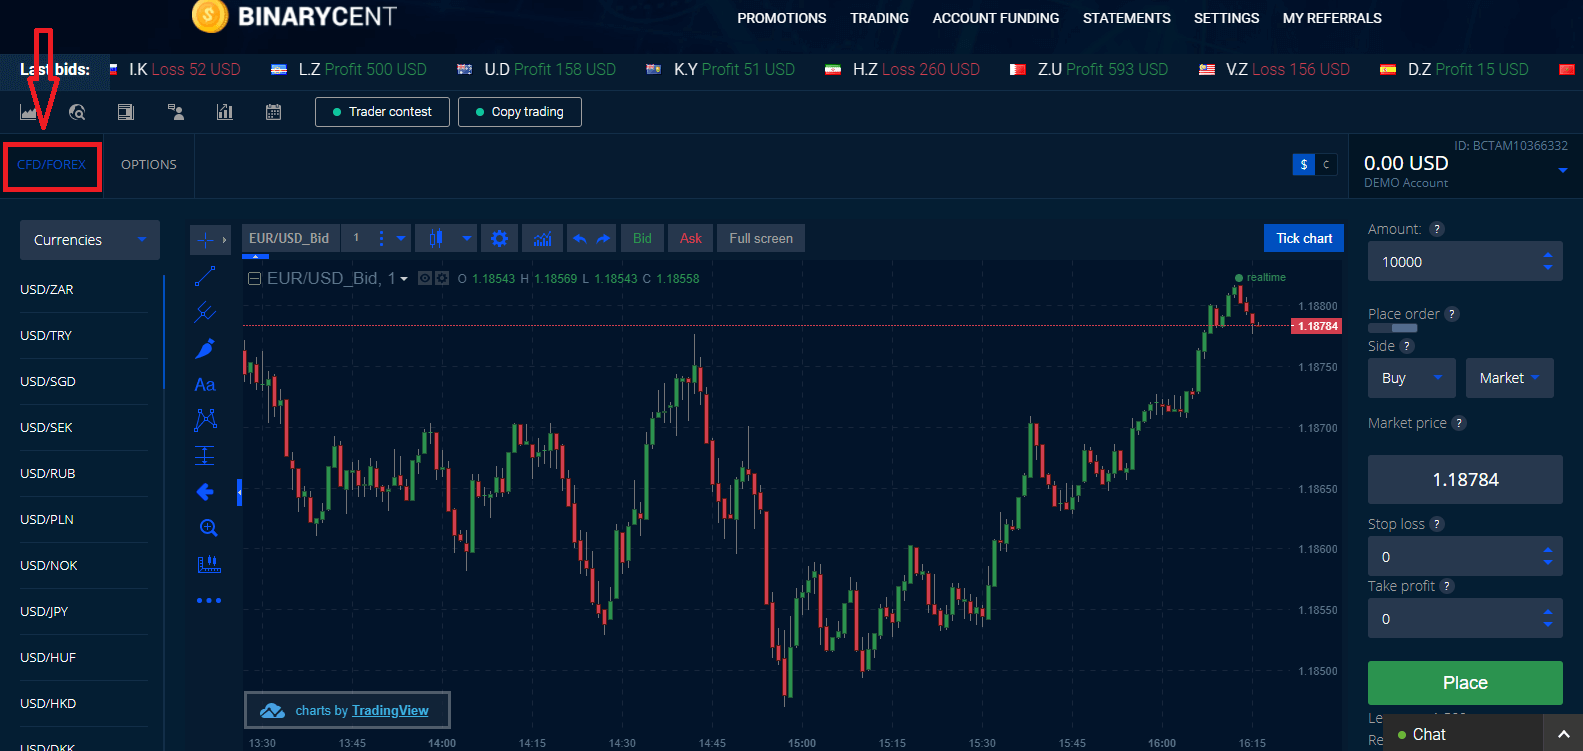The width and height of the screenshot is (1583, 751).
Task: Open the MY REFERRALS menu
Action: pyautogui.click(x=1332, y=18)
